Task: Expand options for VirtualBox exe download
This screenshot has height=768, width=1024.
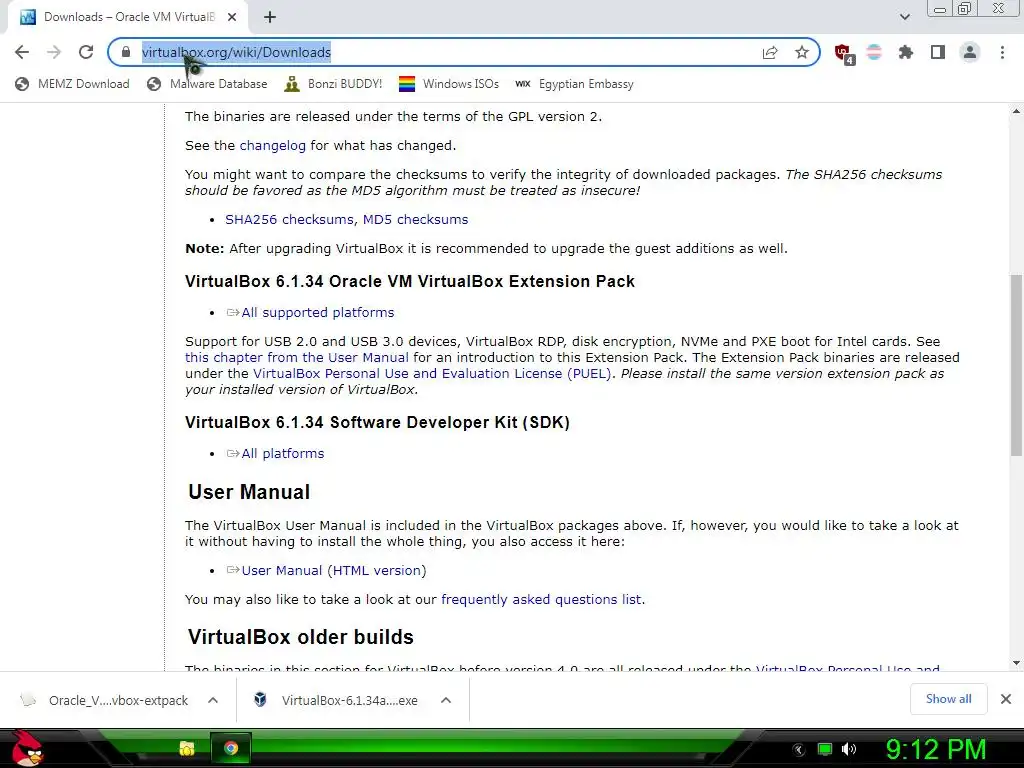Action: click(446, 701)
